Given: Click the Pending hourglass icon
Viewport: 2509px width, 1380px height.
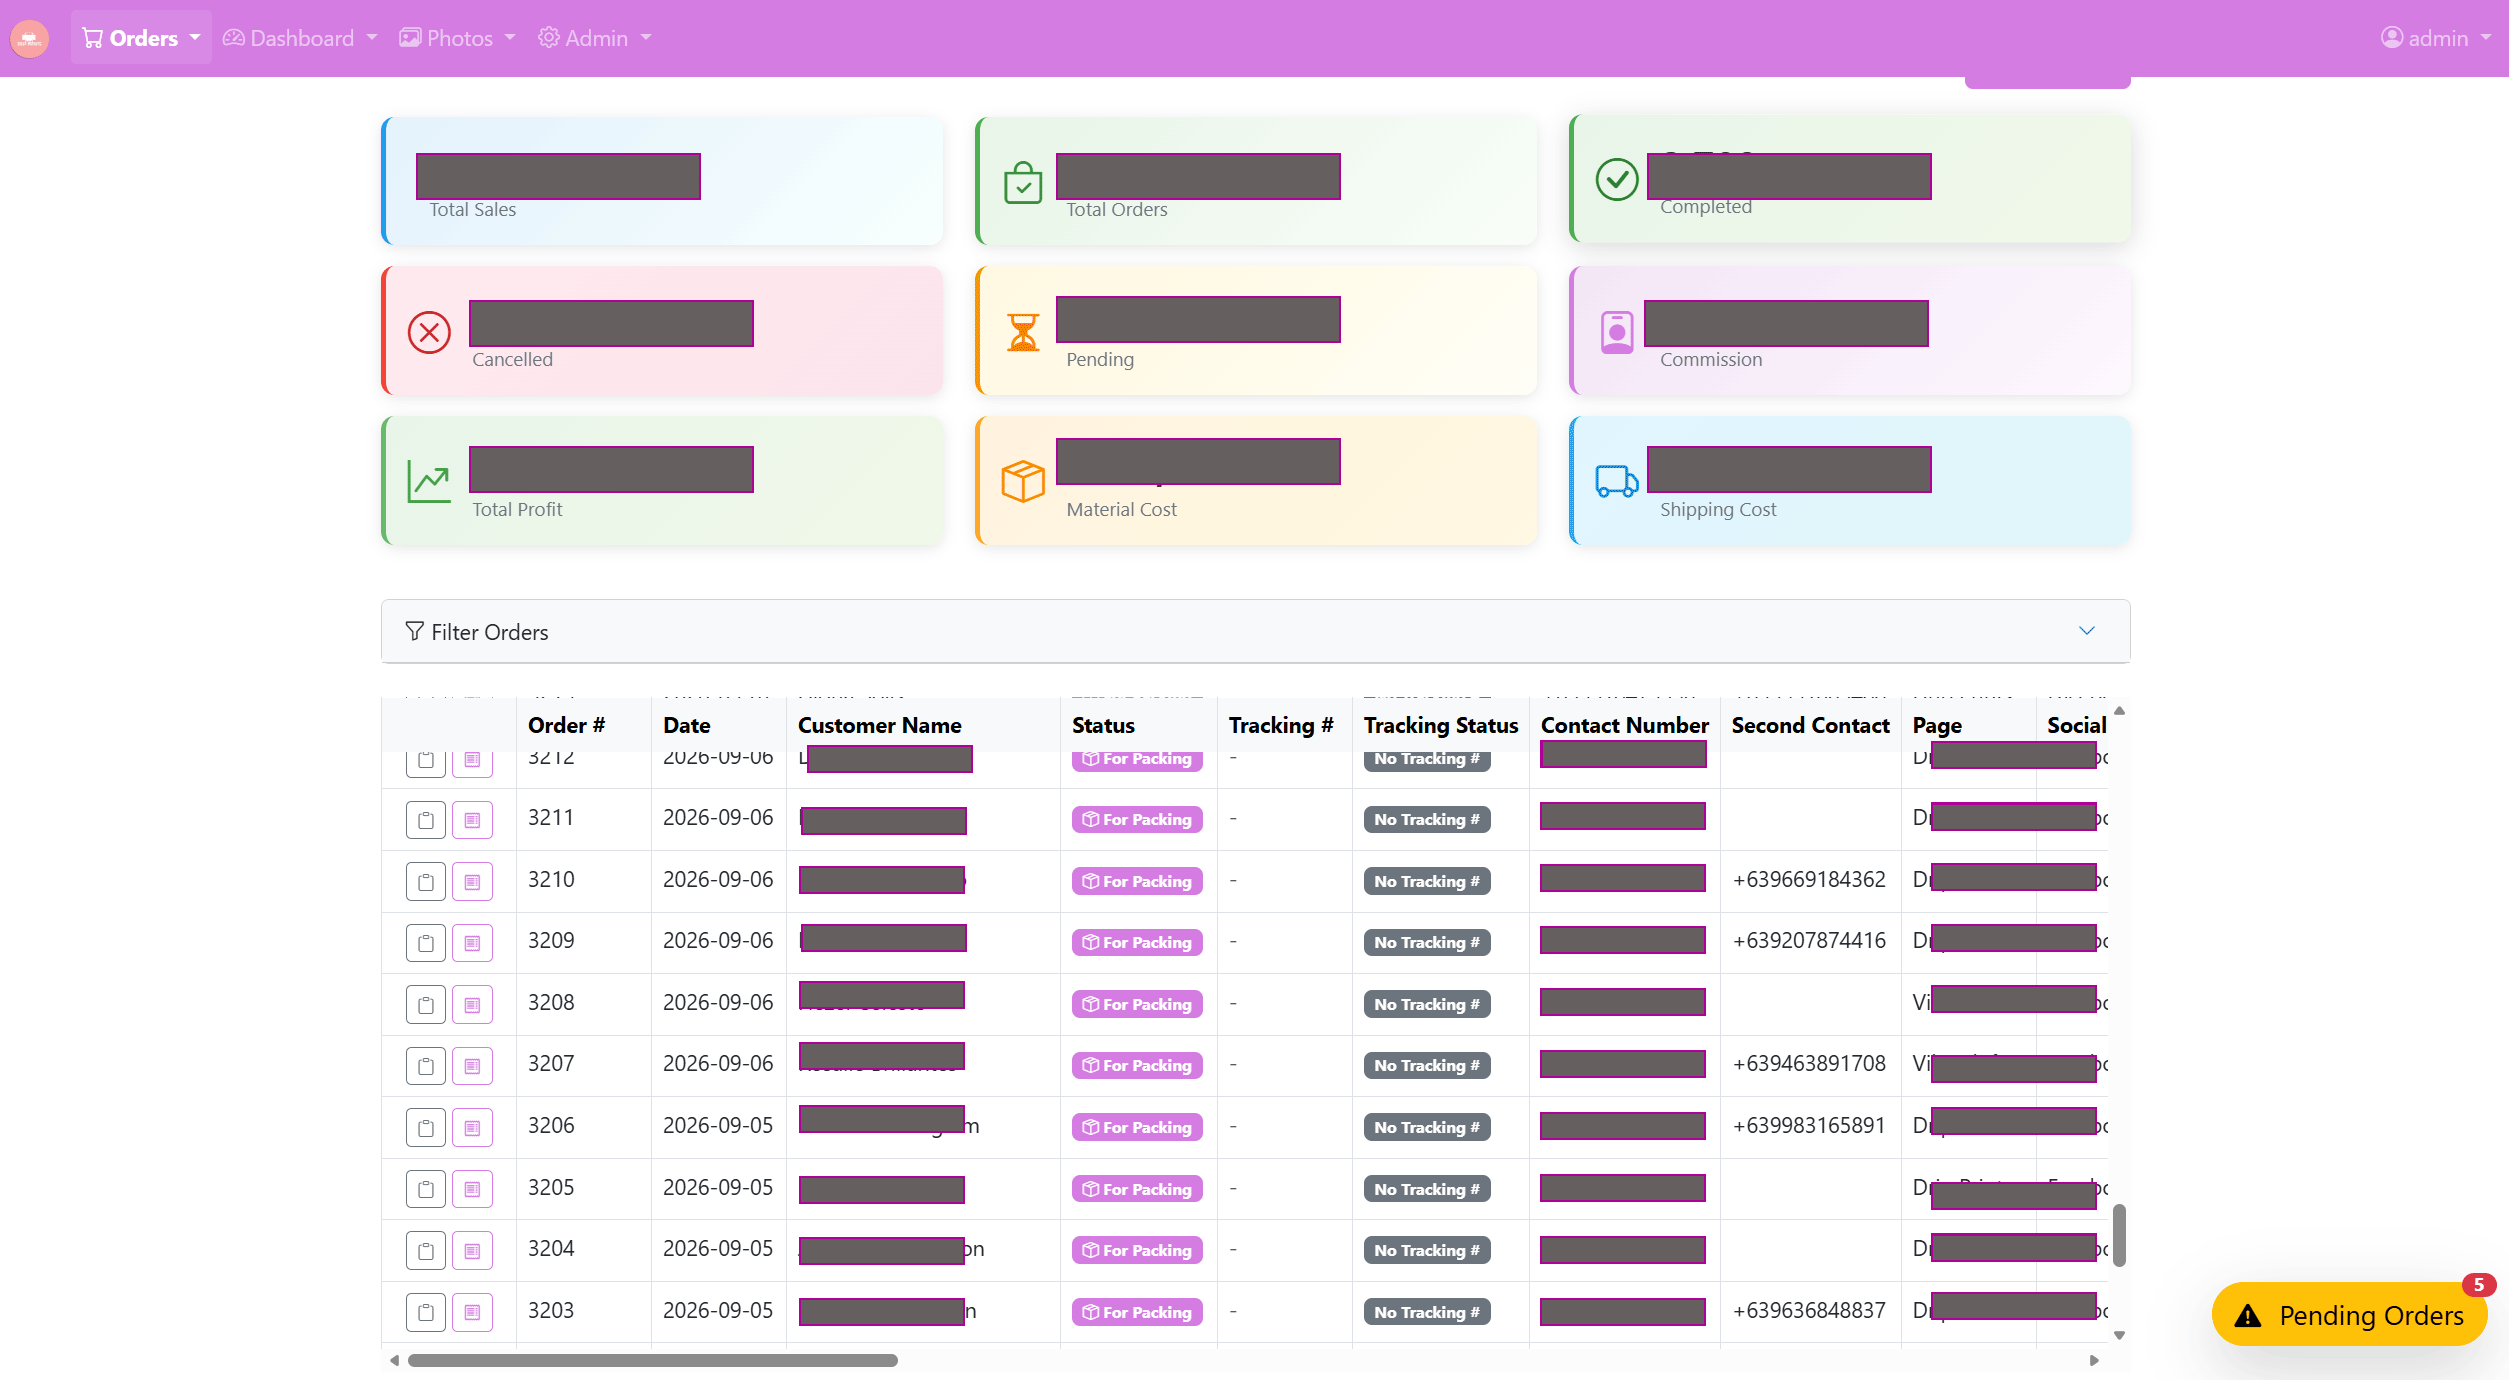Looking at the screenshot, I should (x=1023, y=332).
